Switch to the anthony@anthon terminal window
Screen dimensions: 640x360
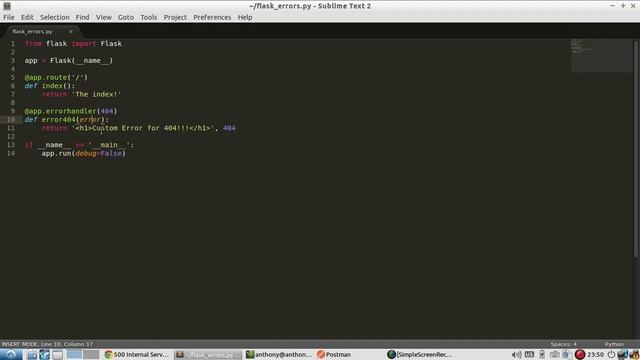(x=279, y=355)
